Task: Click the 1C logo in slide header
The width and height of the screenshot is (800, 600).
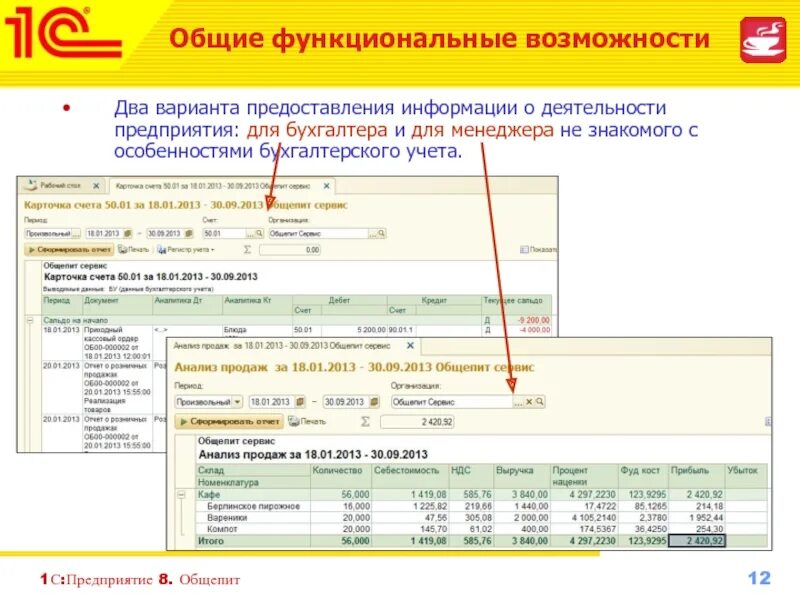Action: click(63, 32)
